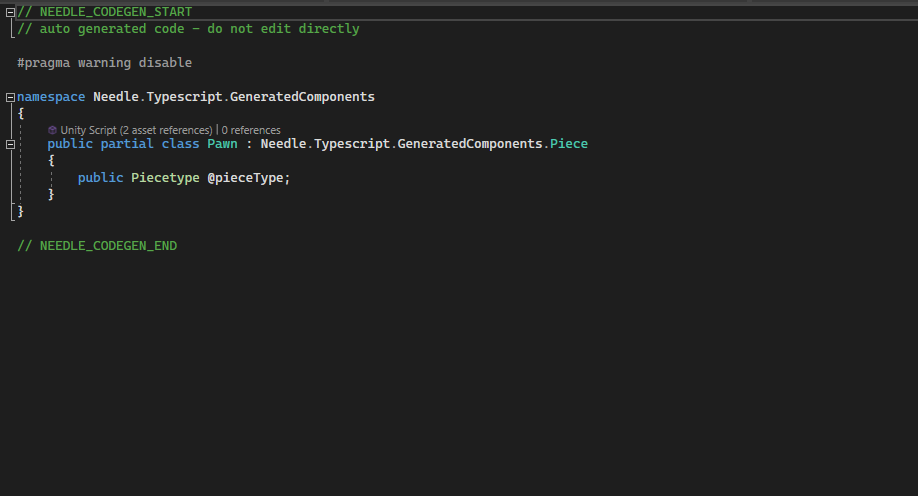The image size is (918, 496).
Task: Click the public keyword before Piecetype
Action: pyautogui.click(x=100, y=178)
